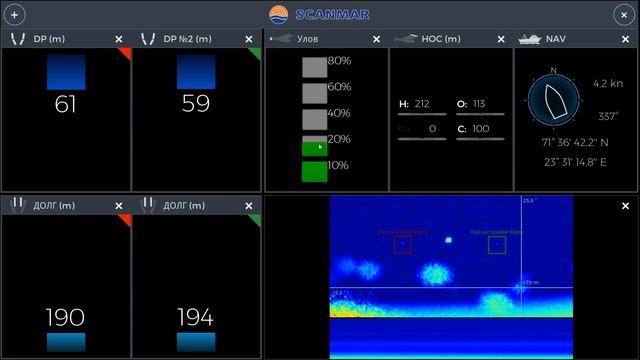Close the ДОЛГ panel showing 190
This screenshot has width=640, height=360.
(119, 206)
